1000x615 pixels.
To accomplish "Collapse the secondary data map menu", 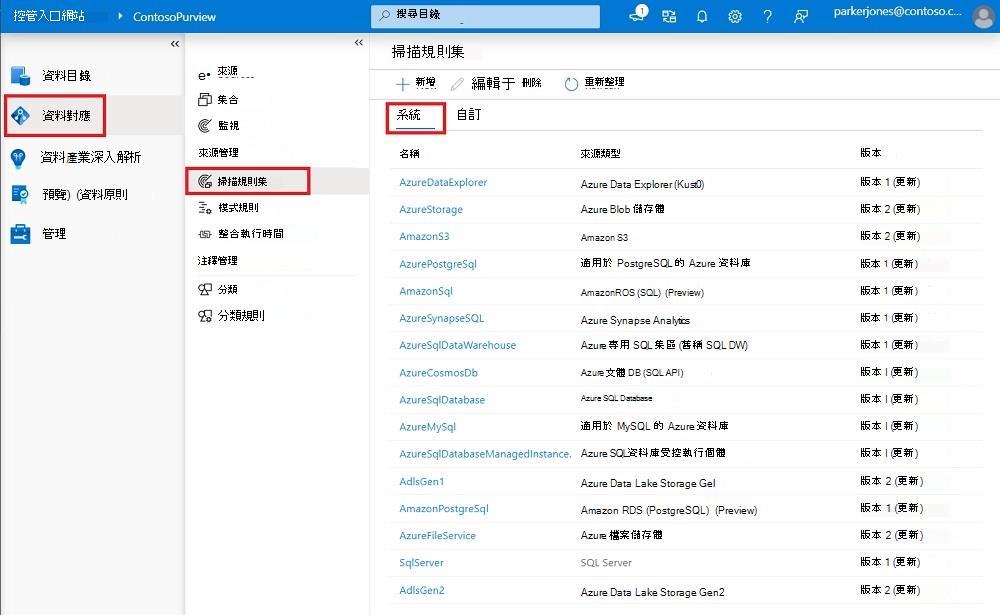I will click(x=358, y=43).
